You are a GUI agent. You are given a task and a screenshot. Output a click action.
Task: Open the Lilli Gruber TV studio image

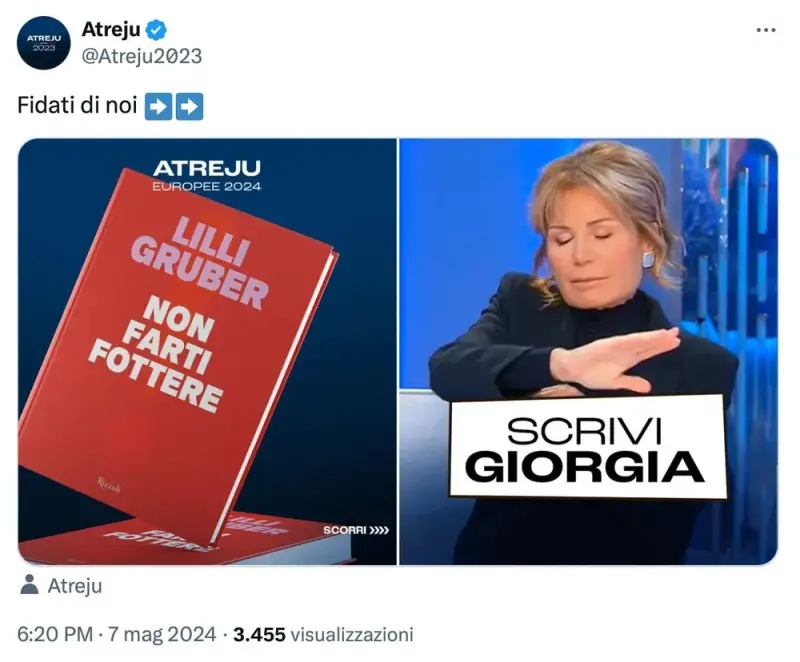(x=588, y=351)
